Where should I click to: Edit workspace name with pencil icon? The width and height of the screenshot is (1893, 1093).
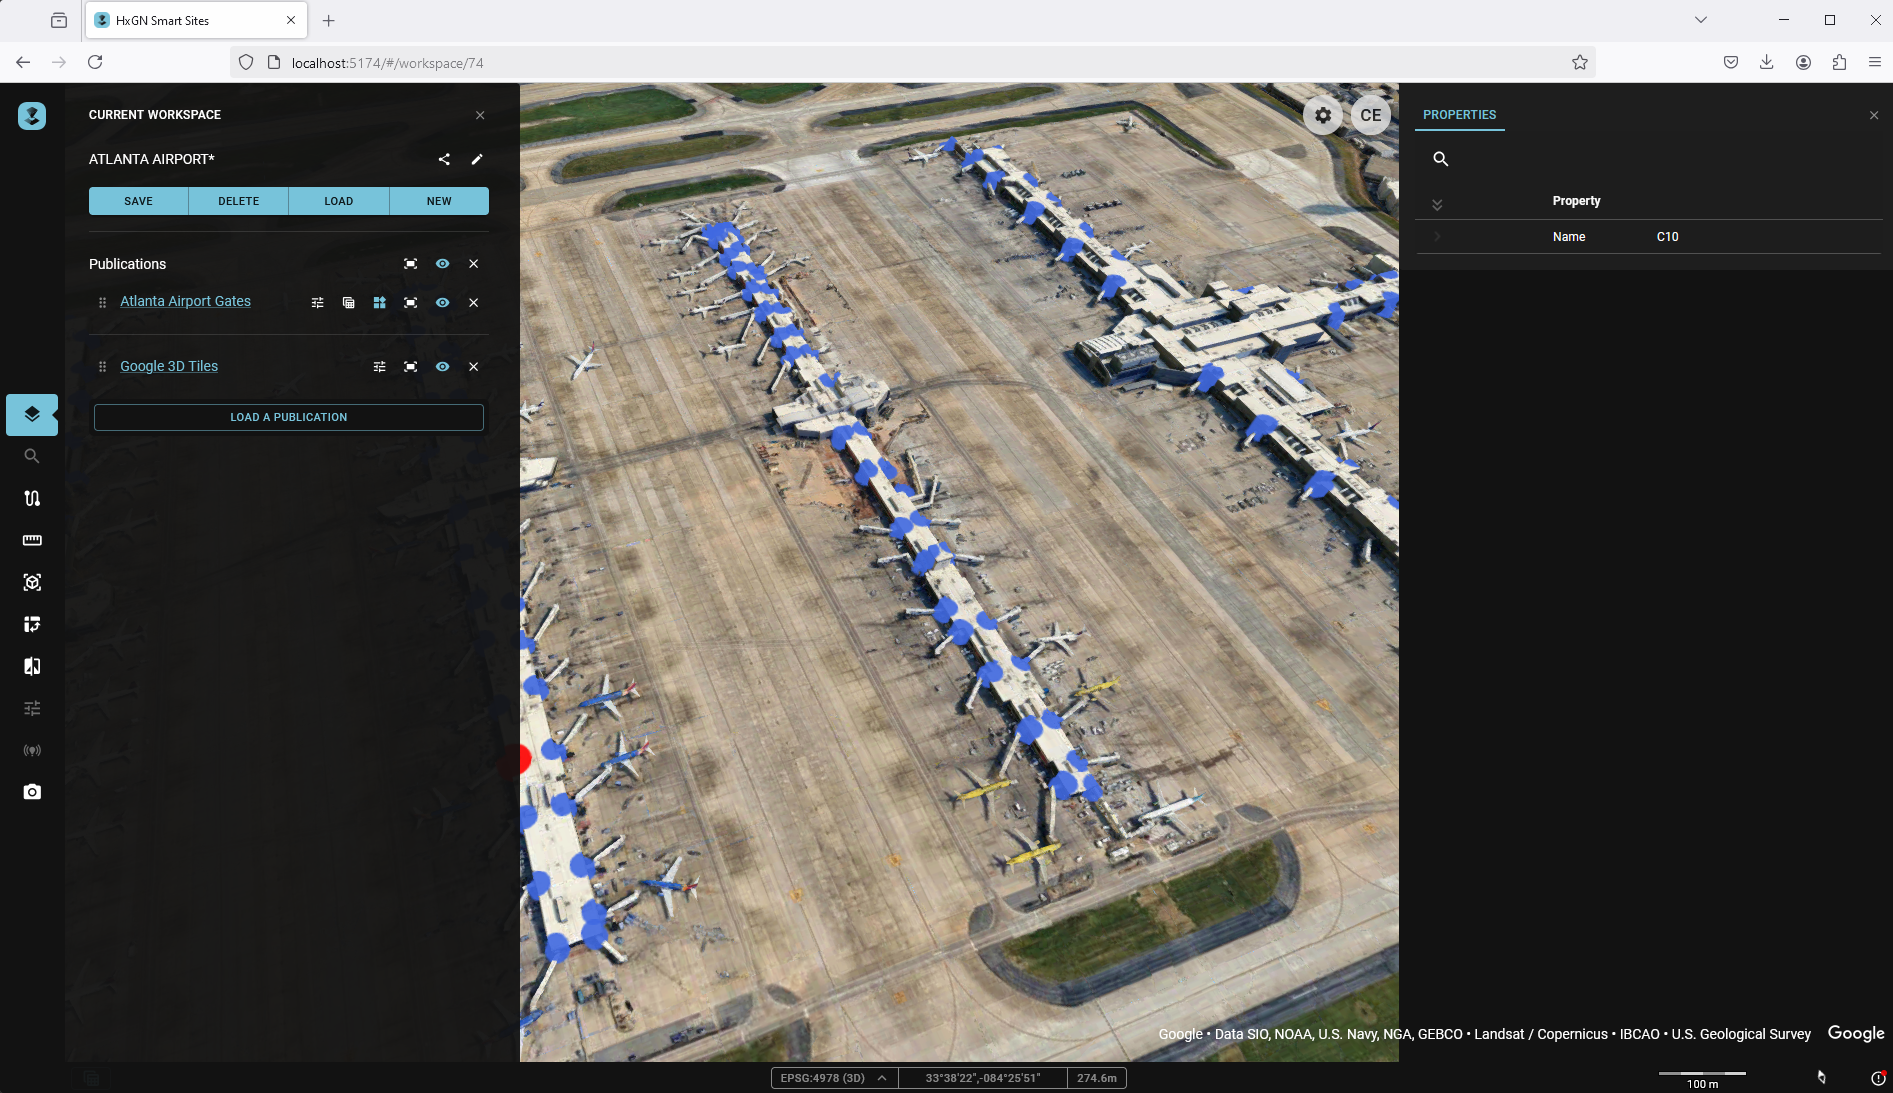click(477, 159)
